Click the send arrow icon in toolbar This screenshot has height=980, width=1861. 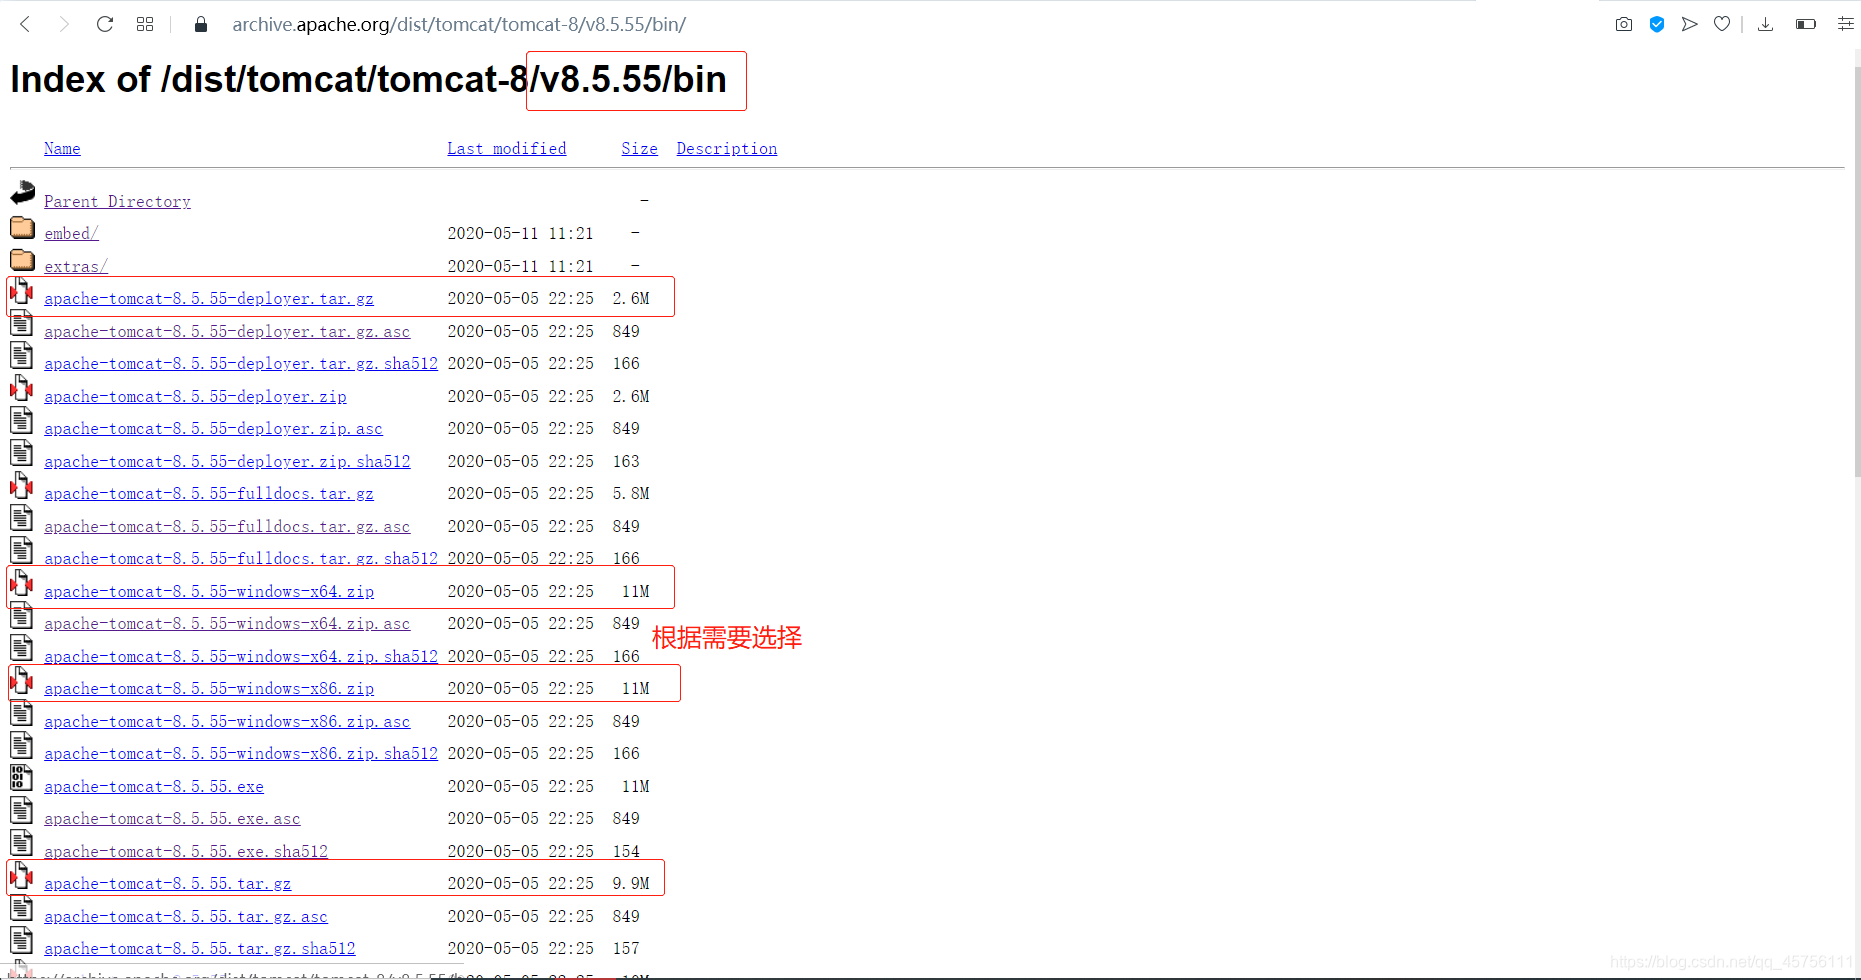click(1690, 24)
